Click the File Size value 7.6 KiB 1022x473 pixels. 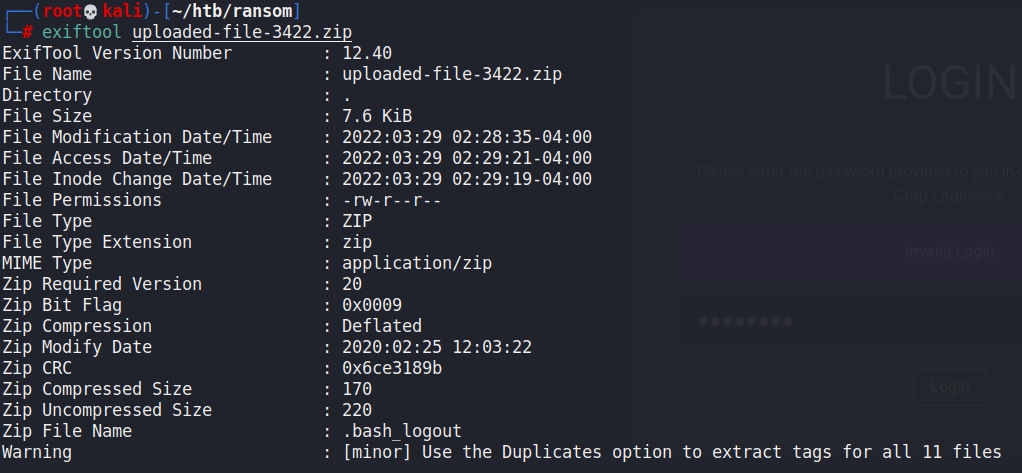point(377,116)
